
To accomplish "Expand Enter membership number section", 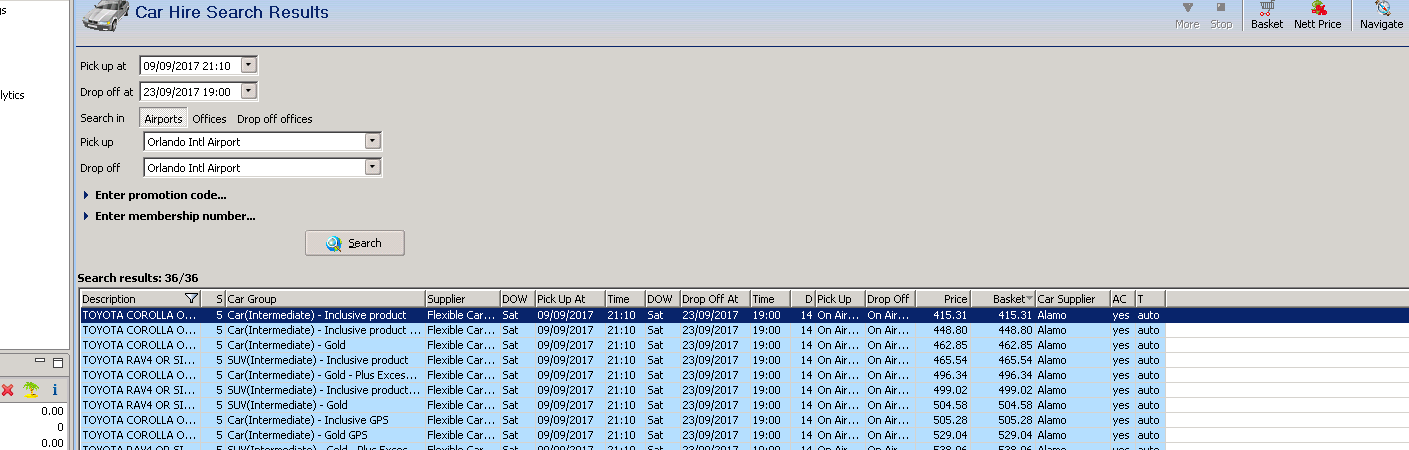I will point(169,216).
